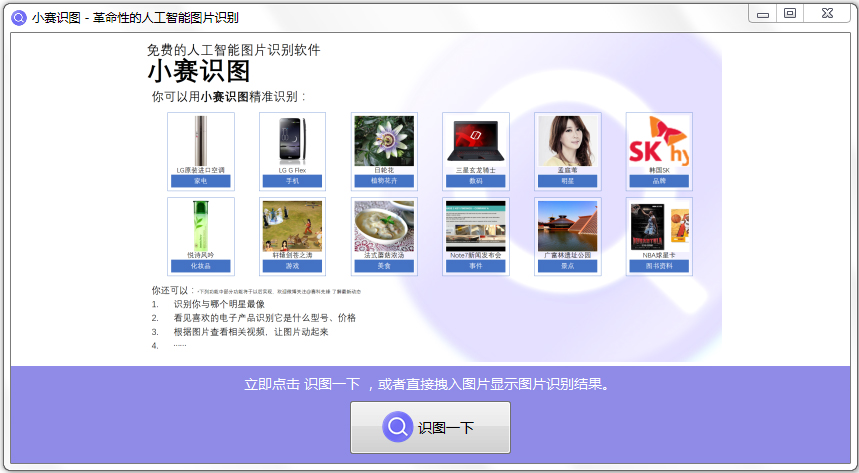Click the caption 悦诗风吟

(201, 255)
